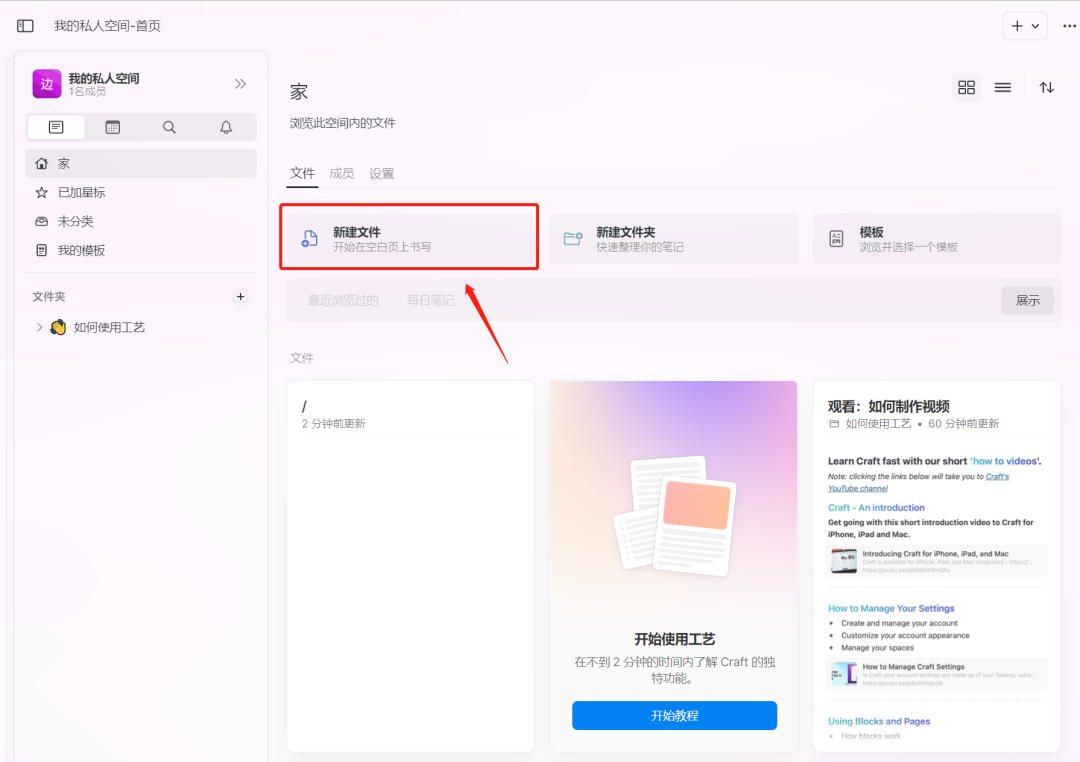Click the Craft - An introduction heading

tap(876, 508)
